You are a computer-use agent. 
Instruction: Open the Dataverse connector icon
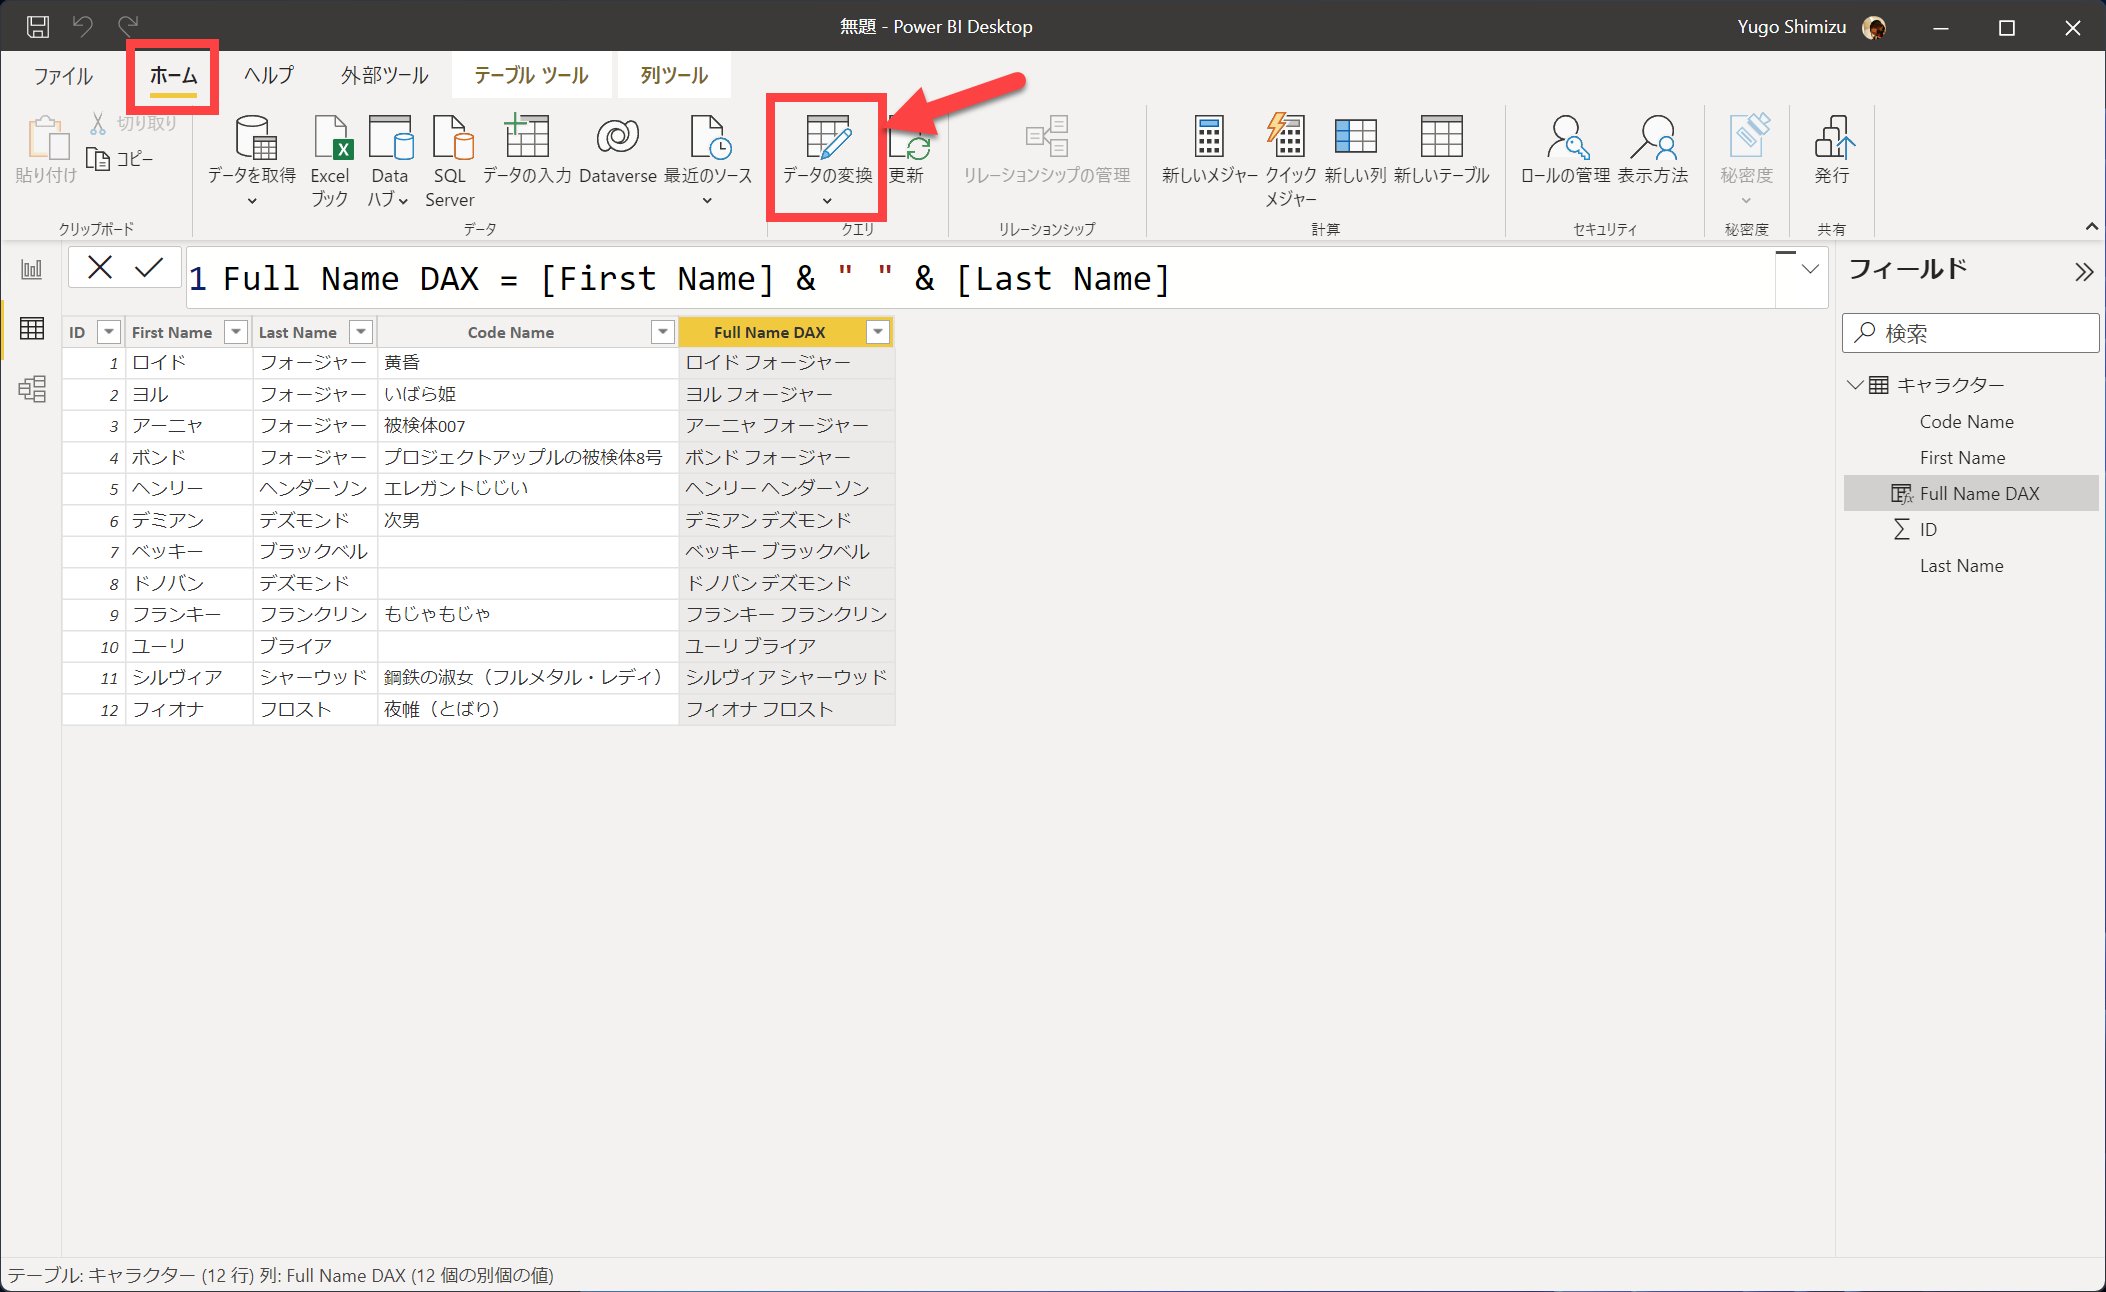point(617,138)
